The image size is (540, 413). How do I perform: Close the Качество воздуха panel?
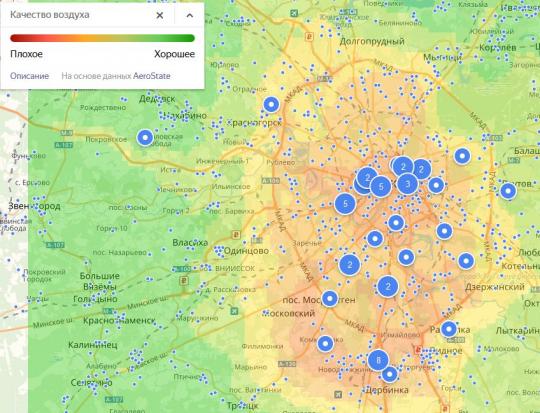(159, 15)
